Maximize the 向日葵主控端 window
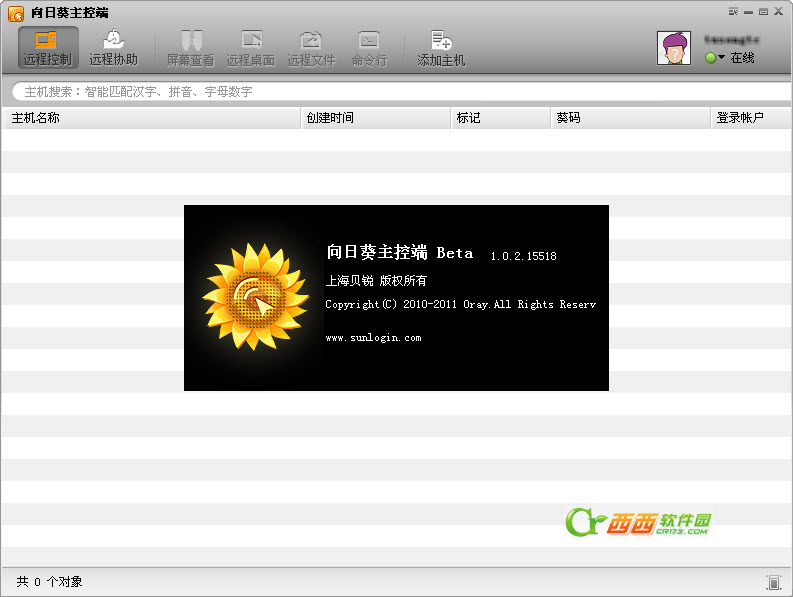Viewport: 793px width, 597px height. (764, 12)
